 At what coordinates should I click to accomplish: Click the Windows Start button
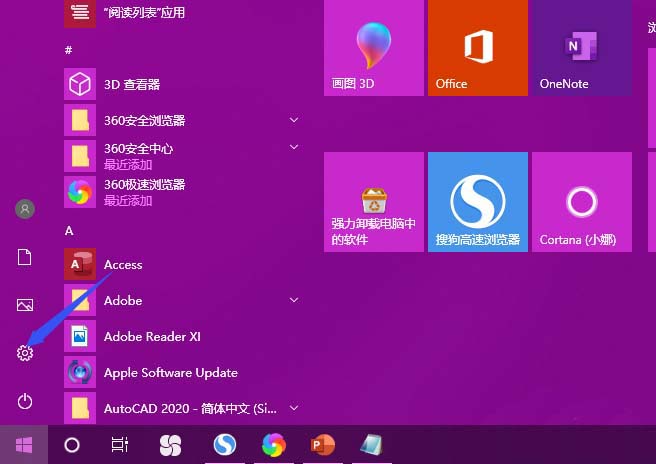tap(24, 445)
